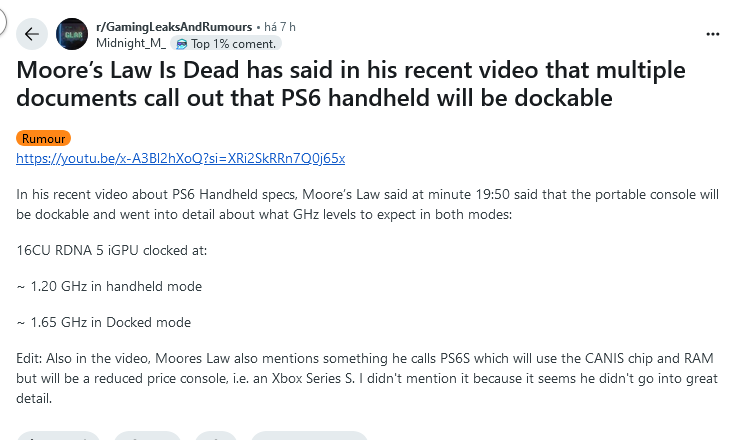Click the post title about the PS6 handheld
741x440 pixels.
tap(351, 84)
